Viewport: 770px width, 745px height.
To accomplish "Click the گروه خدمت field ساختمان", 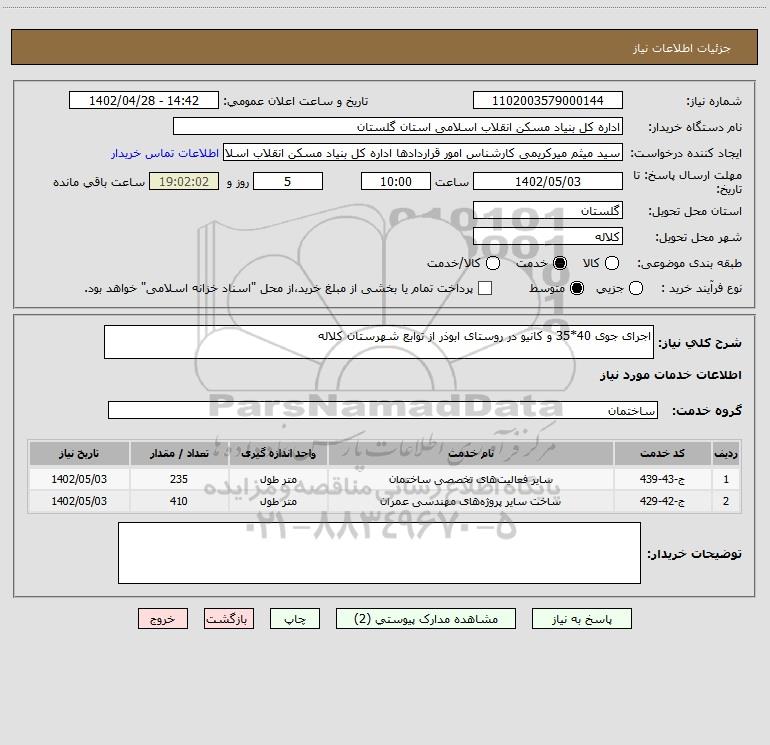I will [x=383, y=410].
